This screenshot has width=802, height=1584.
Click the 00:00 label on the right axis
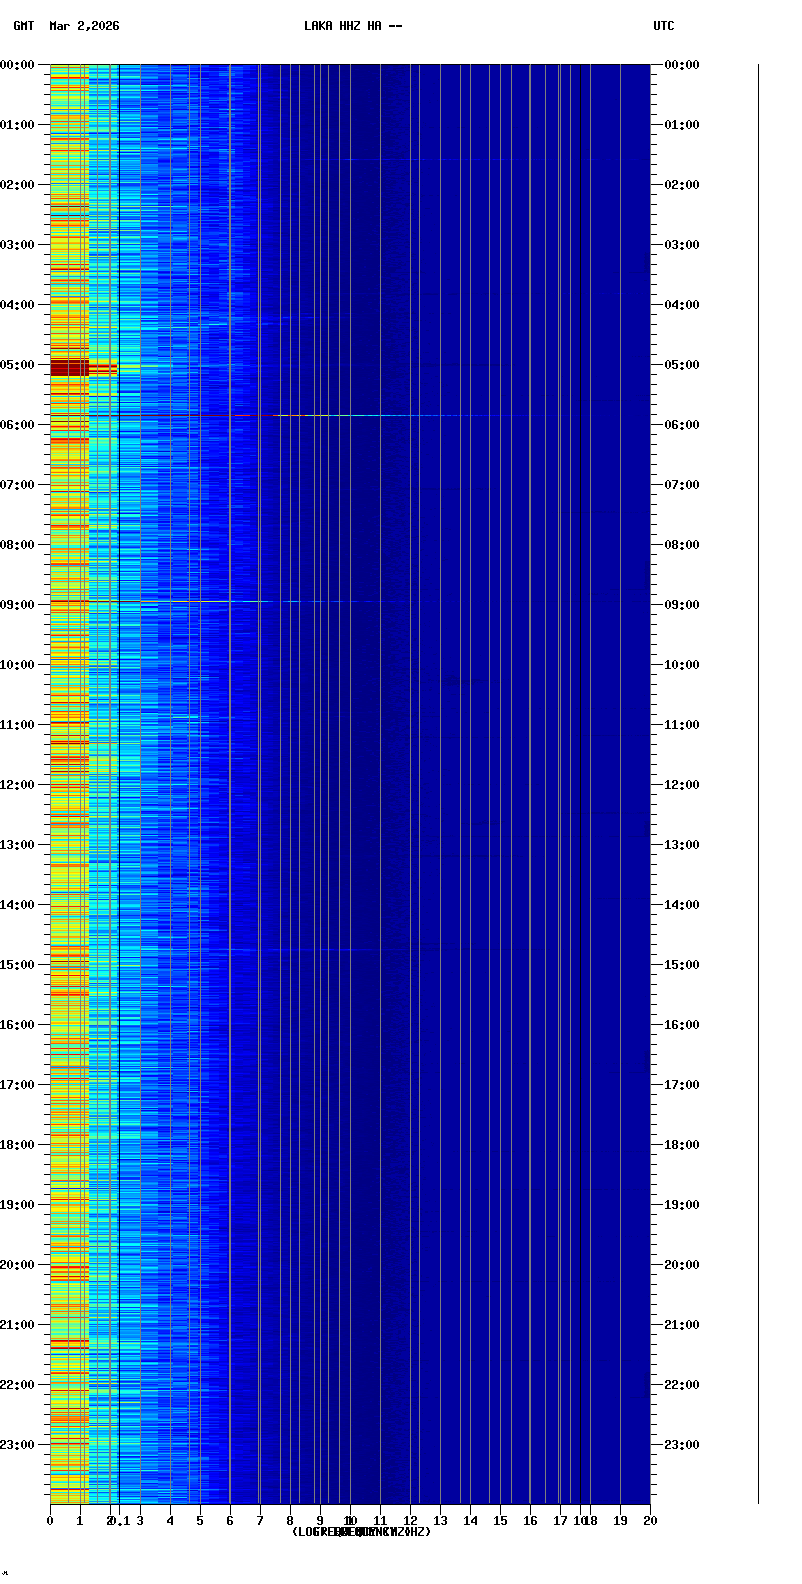click(x=682, y=65)
